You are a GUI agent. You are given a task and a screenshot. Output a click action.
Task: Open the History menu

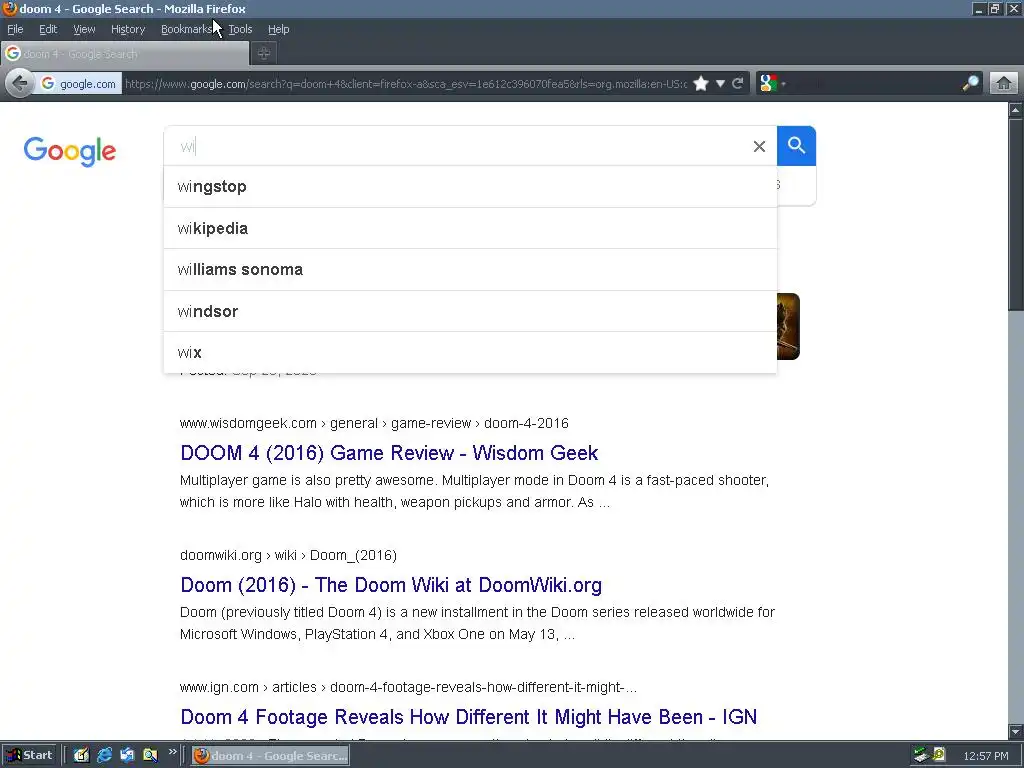127,29
